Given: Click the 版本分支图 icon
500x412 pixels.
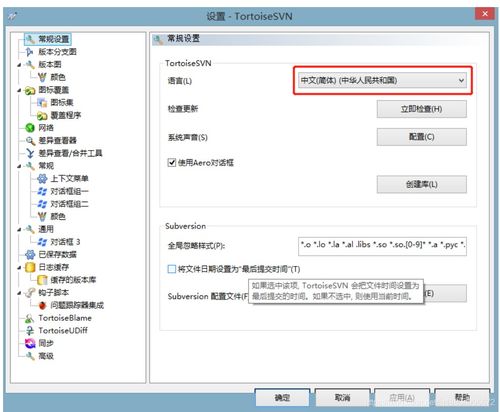Looking at the screenshot, I should [x=29, y=52].
